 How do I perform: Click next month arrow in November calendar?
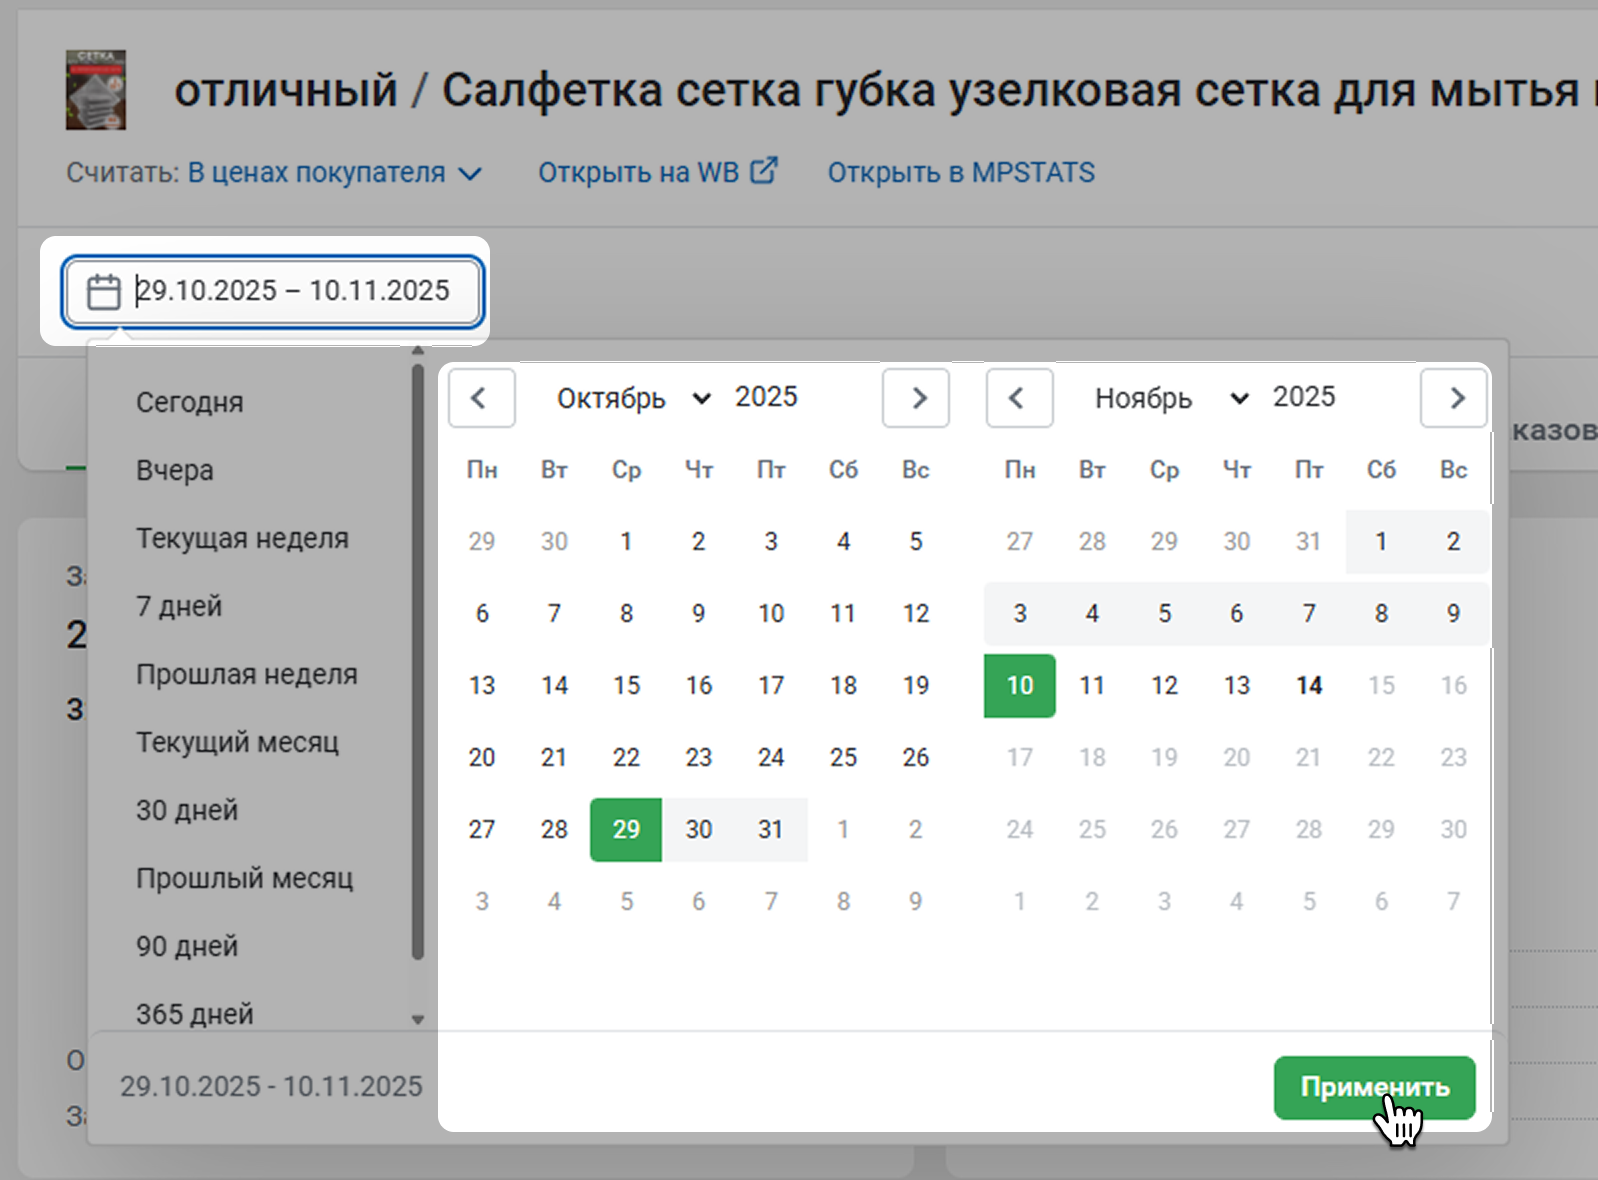[1454, 398]
